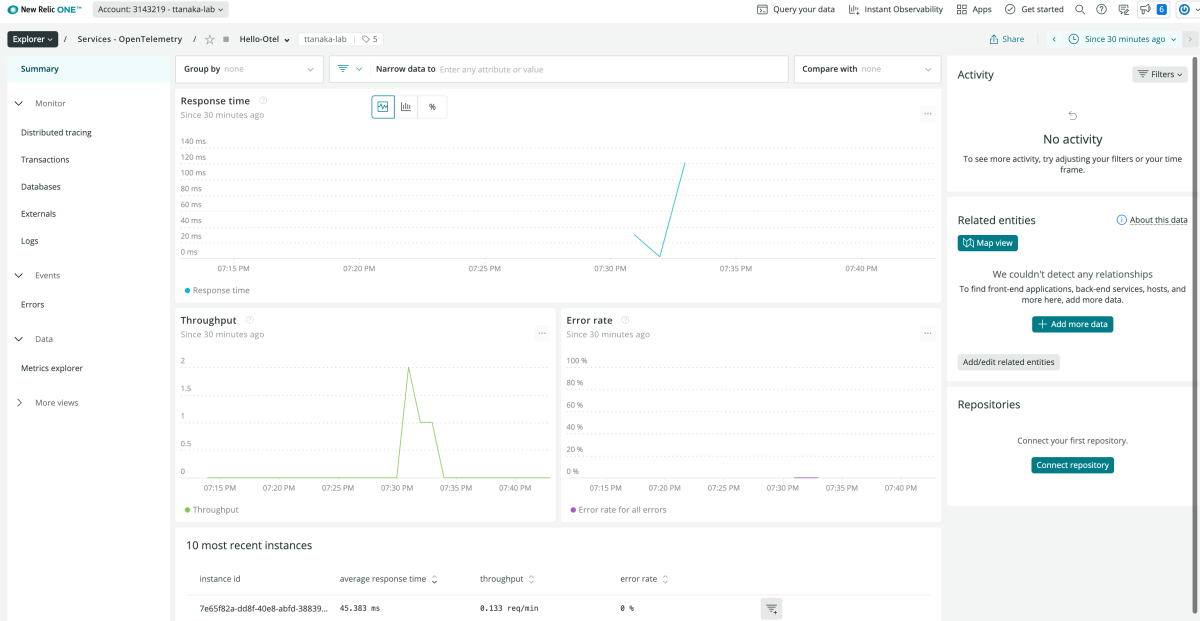
Task: Click the instance table filter icon
Action: 771,608
